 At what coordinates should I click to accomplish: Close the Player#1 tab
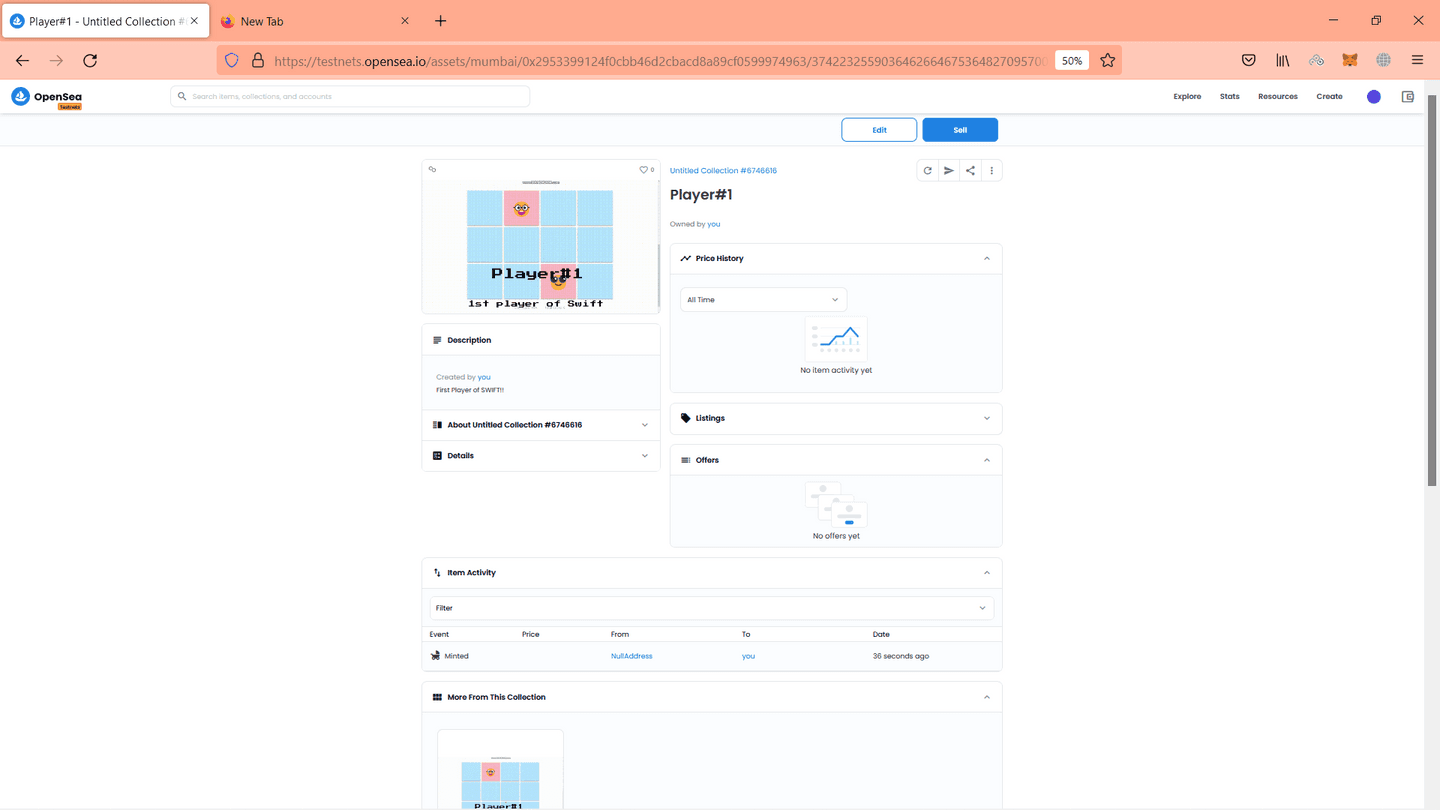tap(194, 21)
